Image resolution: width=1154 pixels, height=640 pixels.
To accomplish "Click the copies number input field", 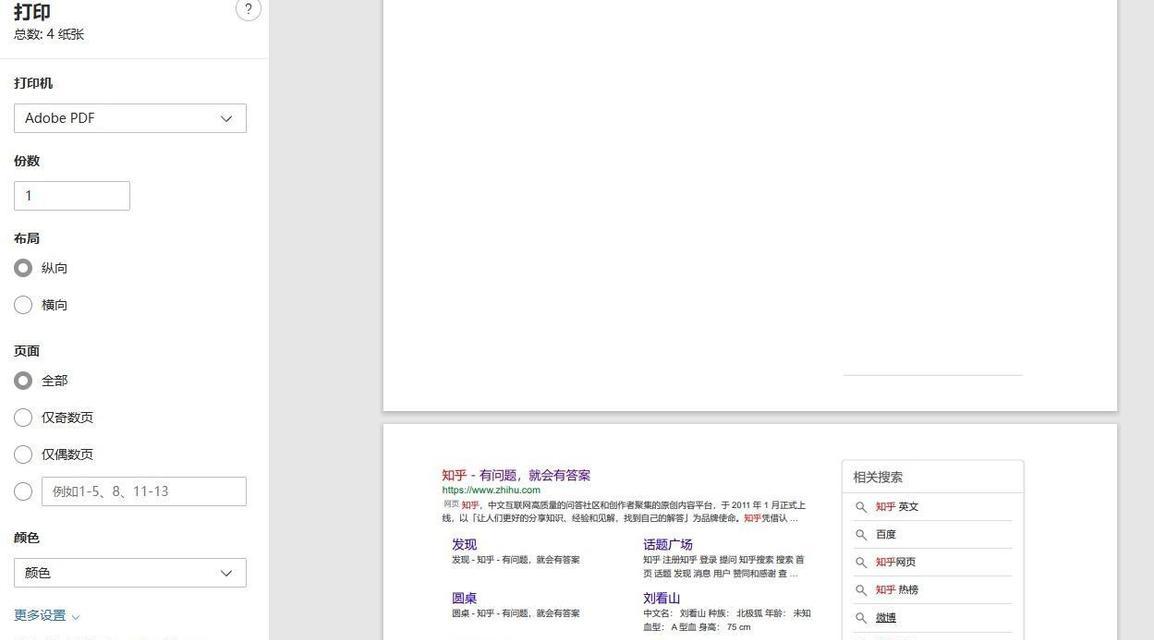I will (x=72, y=196).
